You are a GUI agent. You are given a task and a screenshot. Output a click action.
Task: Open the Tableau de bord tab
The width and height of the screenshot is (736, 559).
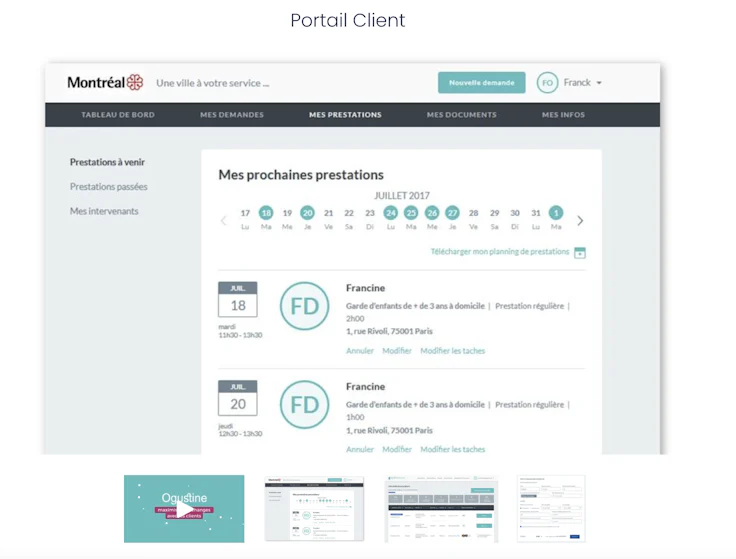coord(118,115)
